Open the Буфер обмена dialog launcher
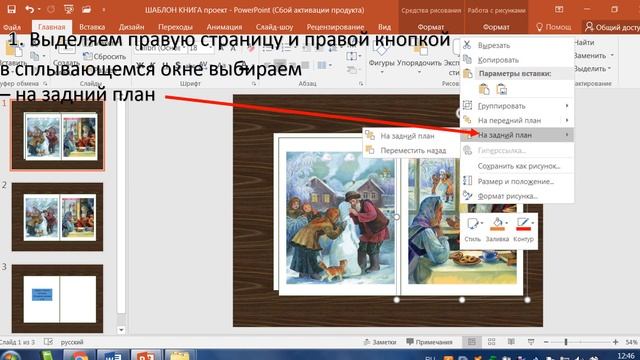The image size is (640, 360). coord(45,84)
